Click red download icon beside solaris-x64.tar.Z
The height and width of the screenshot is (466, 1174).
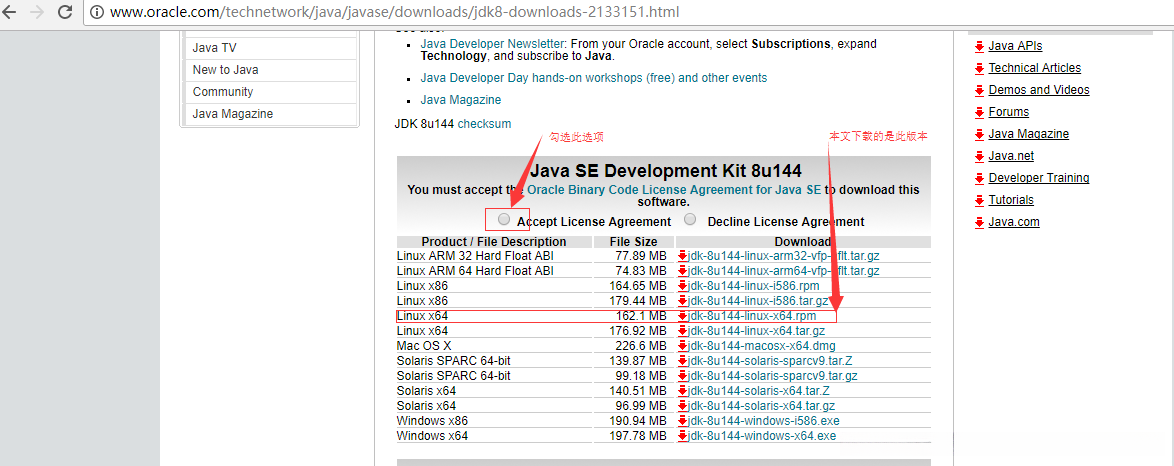click(682, 391)
